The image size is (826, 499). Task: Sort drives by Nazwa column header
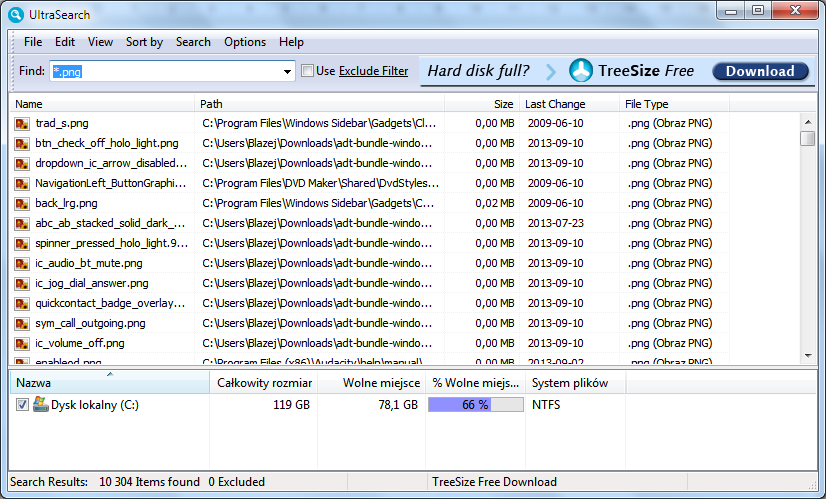(x=110, y=383)
